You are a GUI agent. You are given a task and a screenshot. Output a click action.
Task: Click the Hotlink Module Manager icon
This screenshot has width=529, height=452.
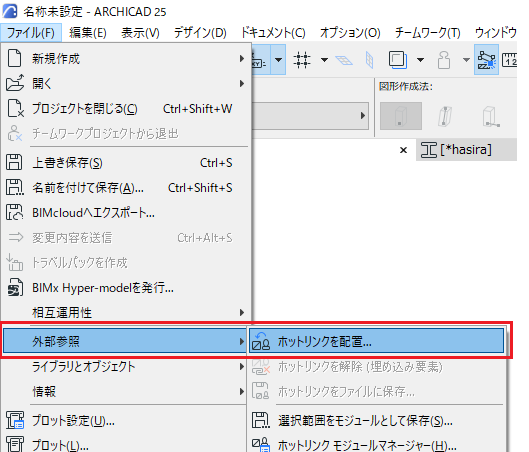tap(261, 445)
